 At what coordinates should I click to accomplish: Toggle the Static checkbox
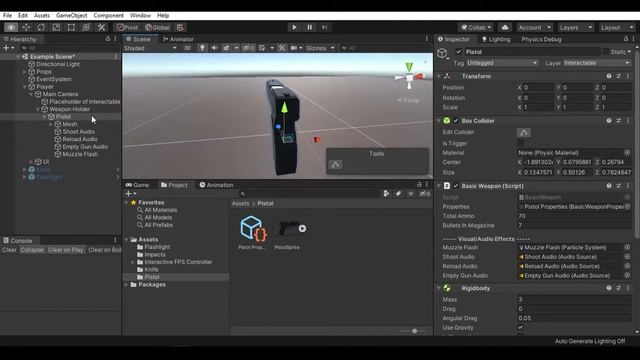click(x=606, y=52)
